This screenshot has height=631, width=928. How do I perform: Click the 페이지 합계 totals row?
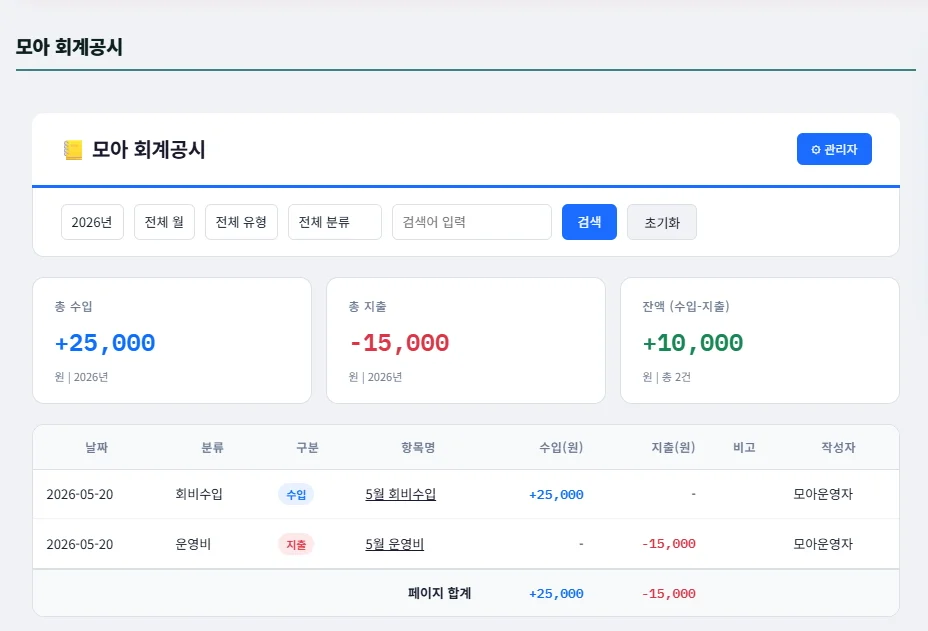click(x=466, y=593)
